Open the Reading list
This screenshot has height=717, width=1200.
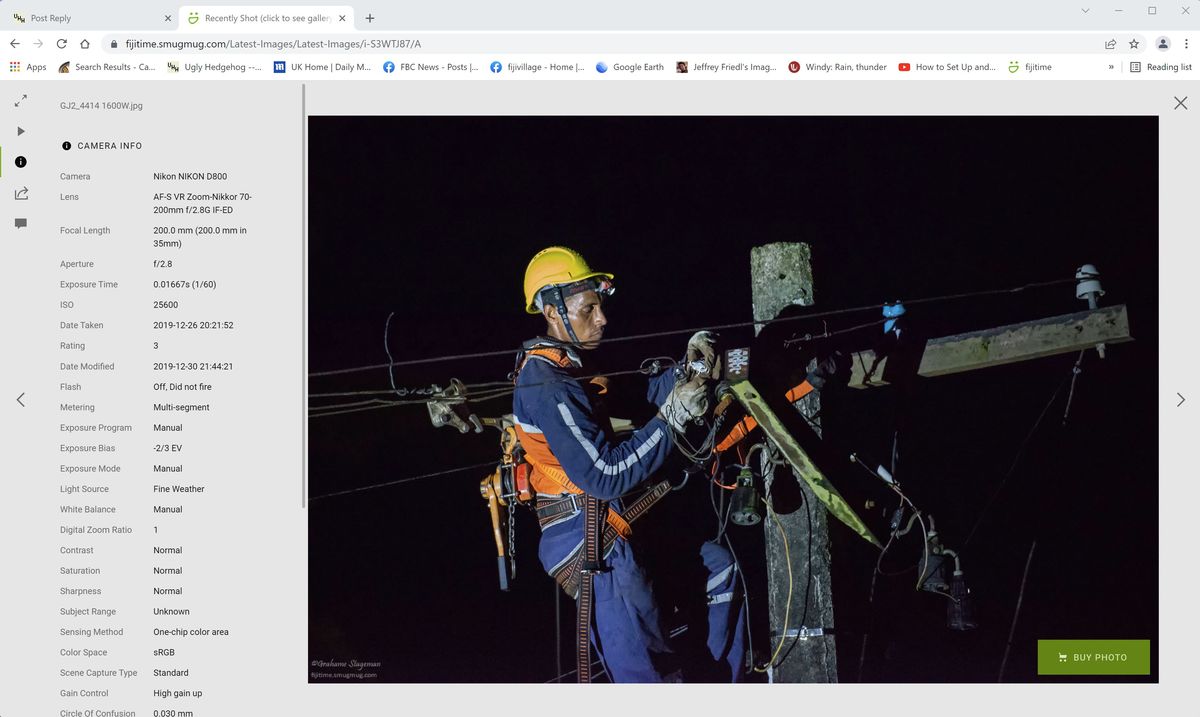(x=1161, y=67)
